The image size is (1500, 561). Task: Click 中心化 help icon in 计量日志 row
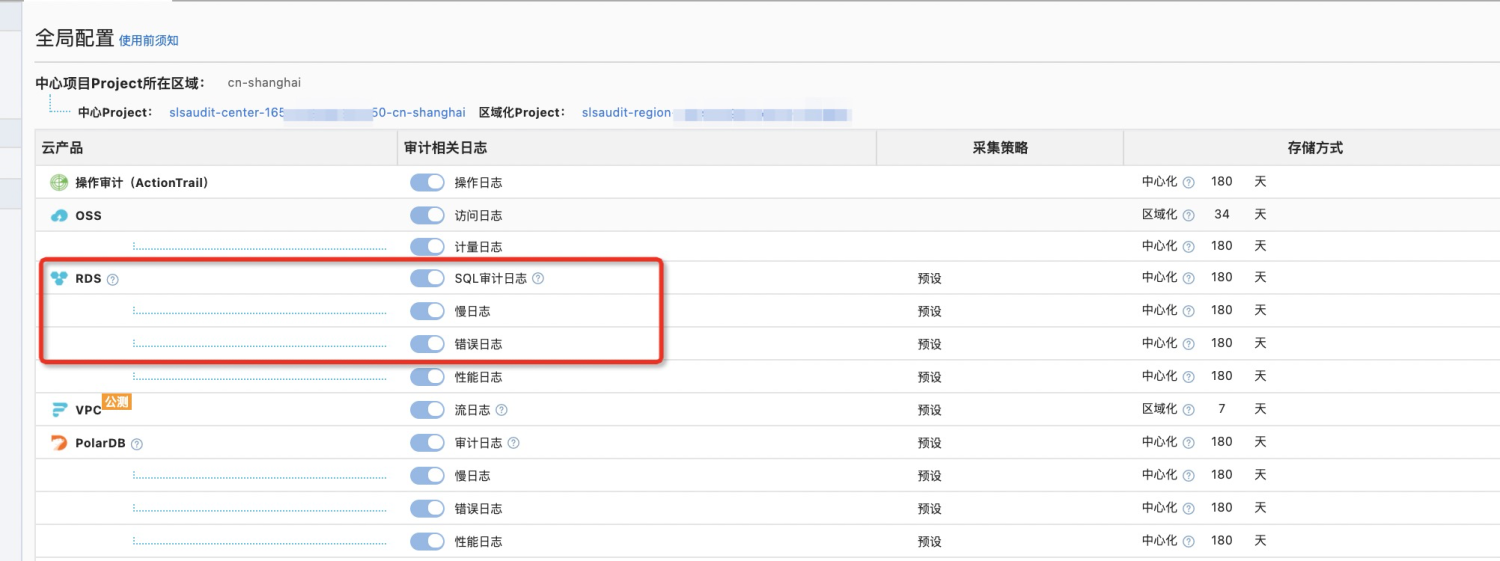coord(1189,246)
